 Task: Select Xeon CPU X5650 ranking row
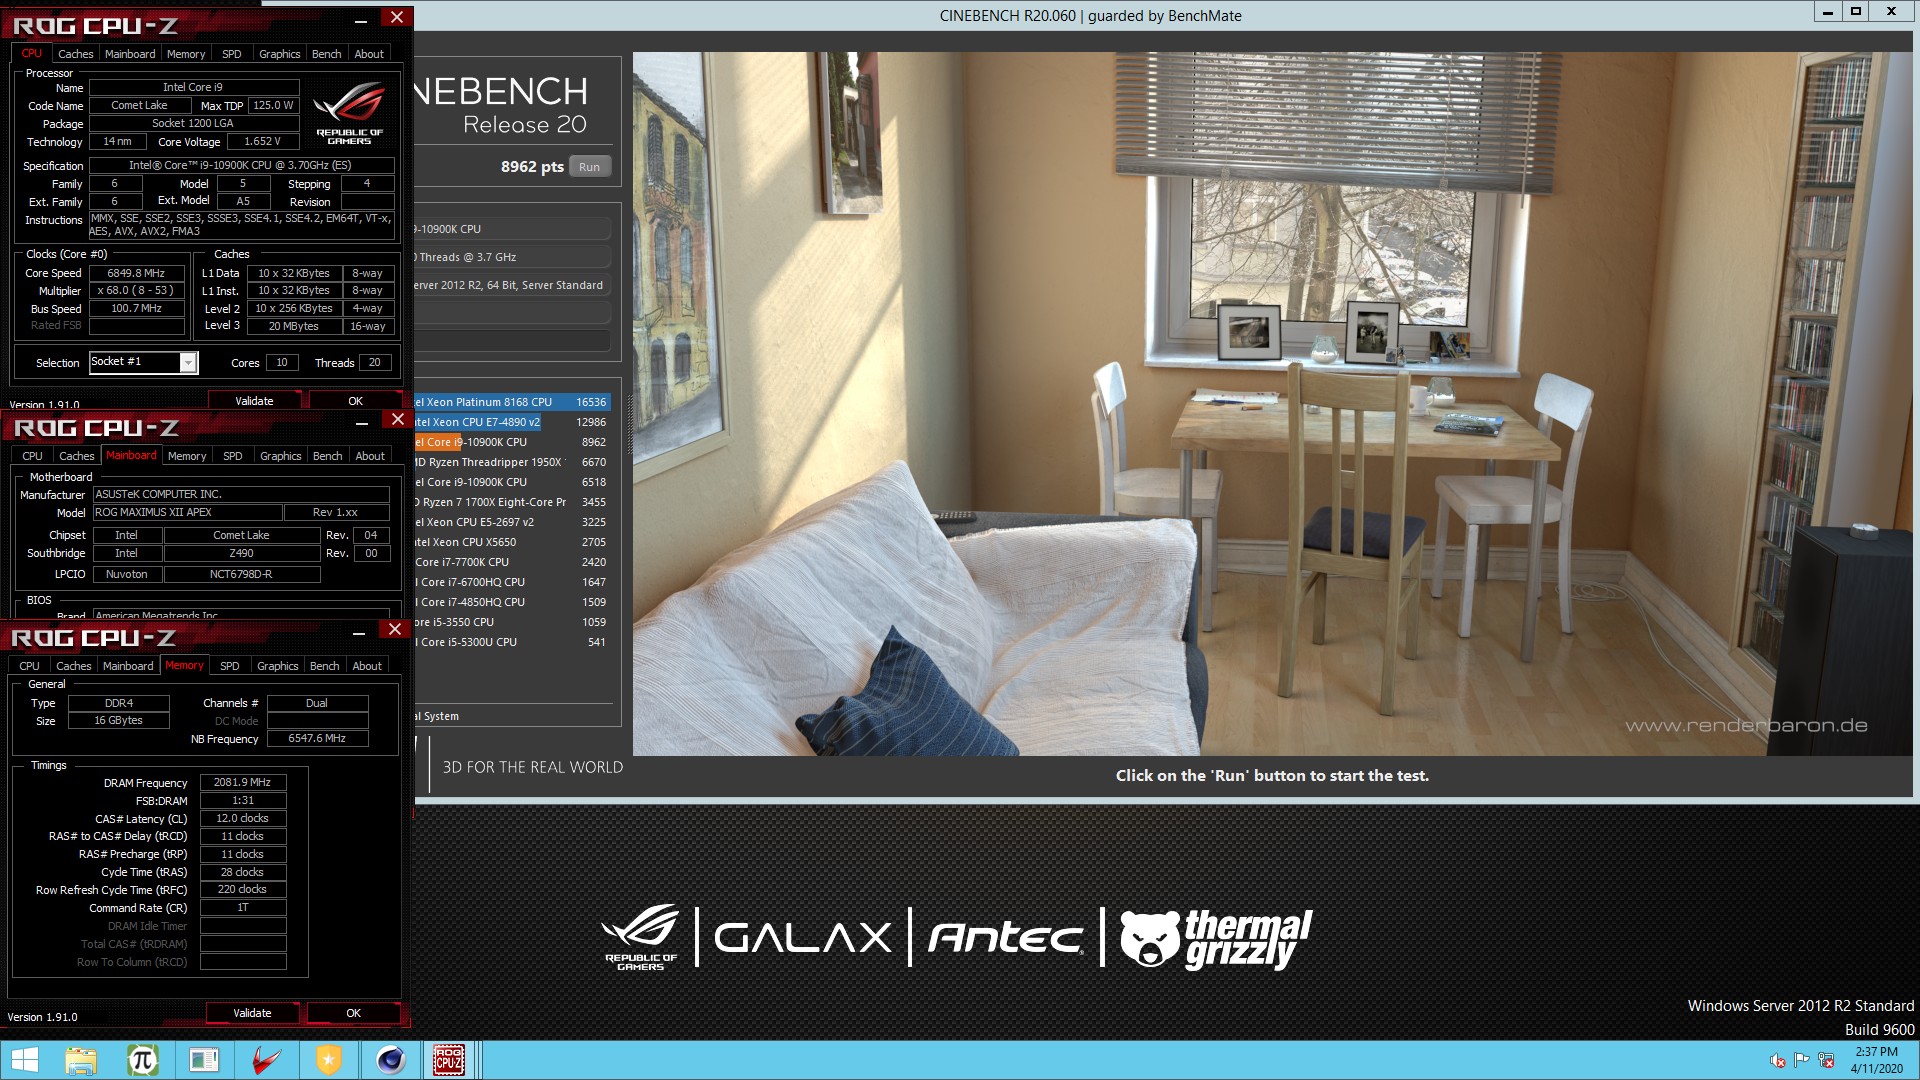tap(512, 542)
